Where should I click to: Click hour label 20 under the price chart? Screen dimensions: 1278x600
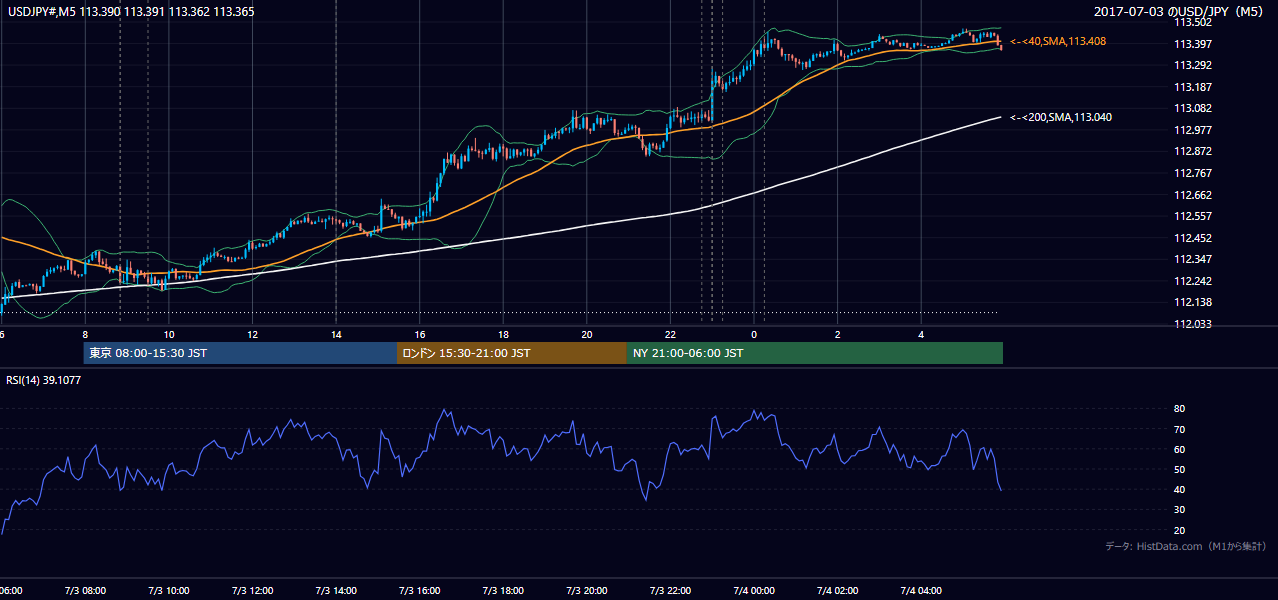[x=587, y=335]
